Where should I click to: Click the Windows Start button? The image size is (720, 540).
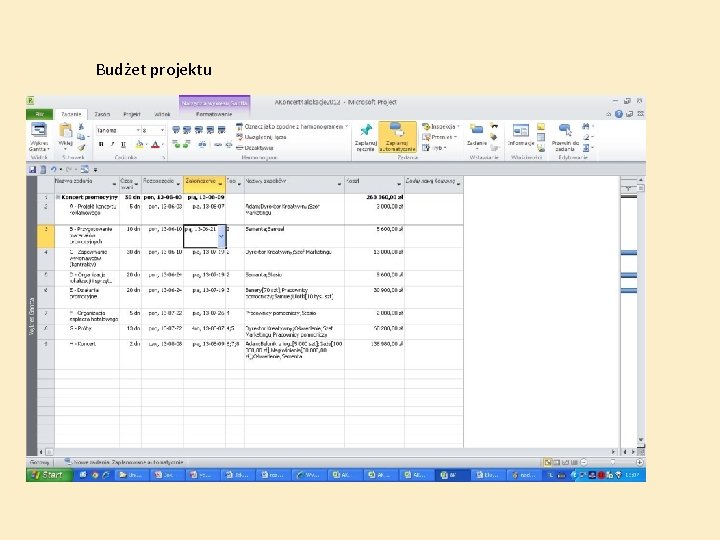click(49, 475)
